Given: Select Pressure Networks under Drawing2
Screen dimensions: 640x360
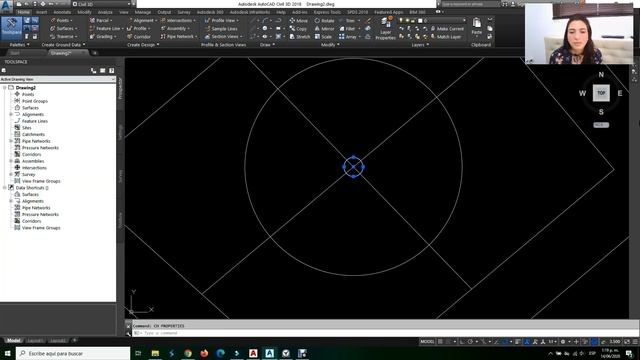Looking at the screenshot, I should coord(40,148).
